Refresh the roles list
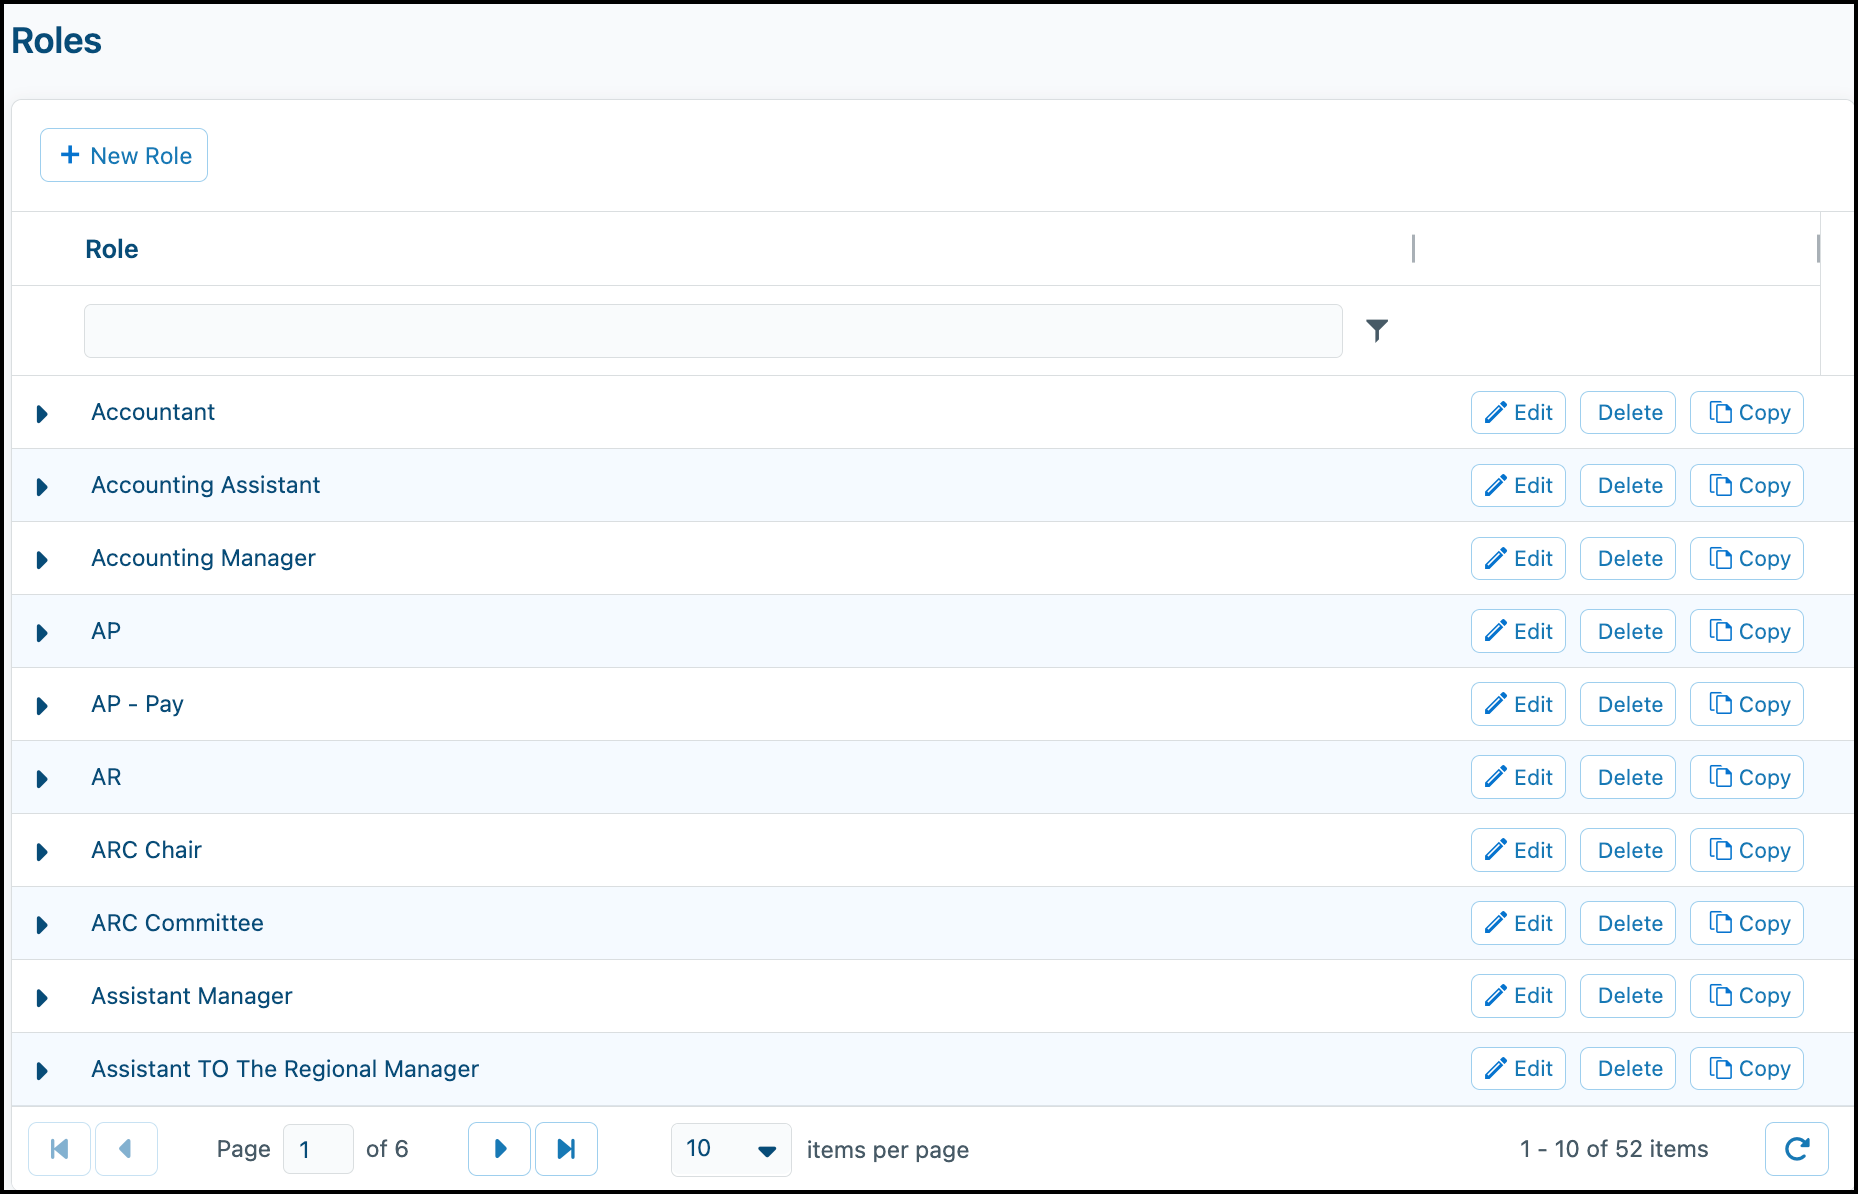 coord(1796,1149)
